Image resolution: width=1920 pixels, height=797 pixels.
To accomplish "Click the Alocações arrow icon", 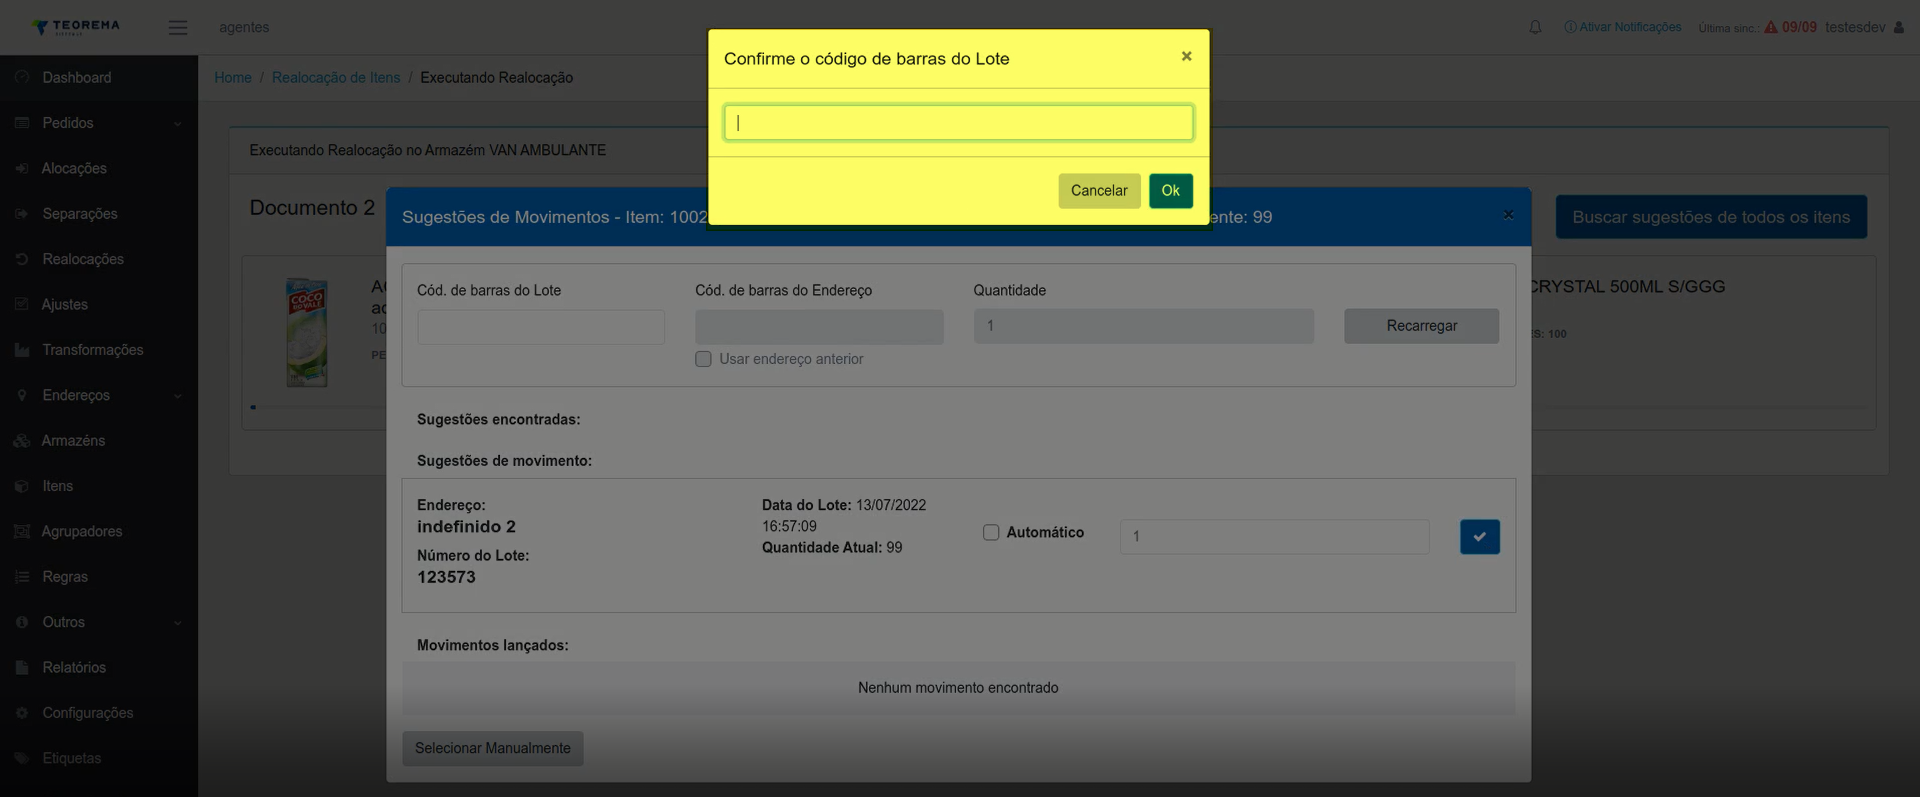I will [x=22, y=168].
